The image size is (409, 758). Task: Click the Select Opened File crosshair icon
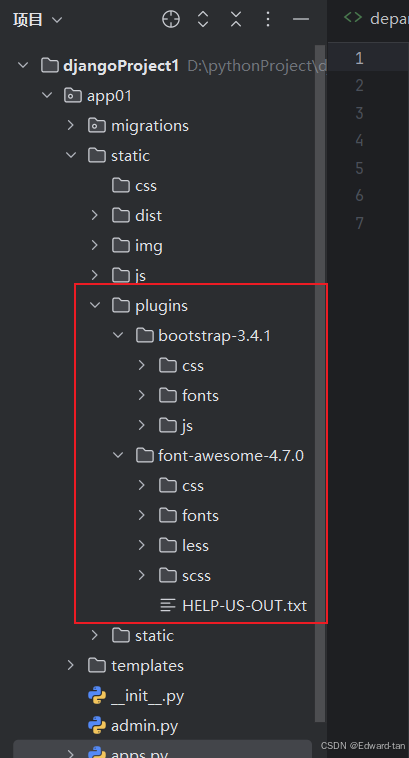(171, 19)
